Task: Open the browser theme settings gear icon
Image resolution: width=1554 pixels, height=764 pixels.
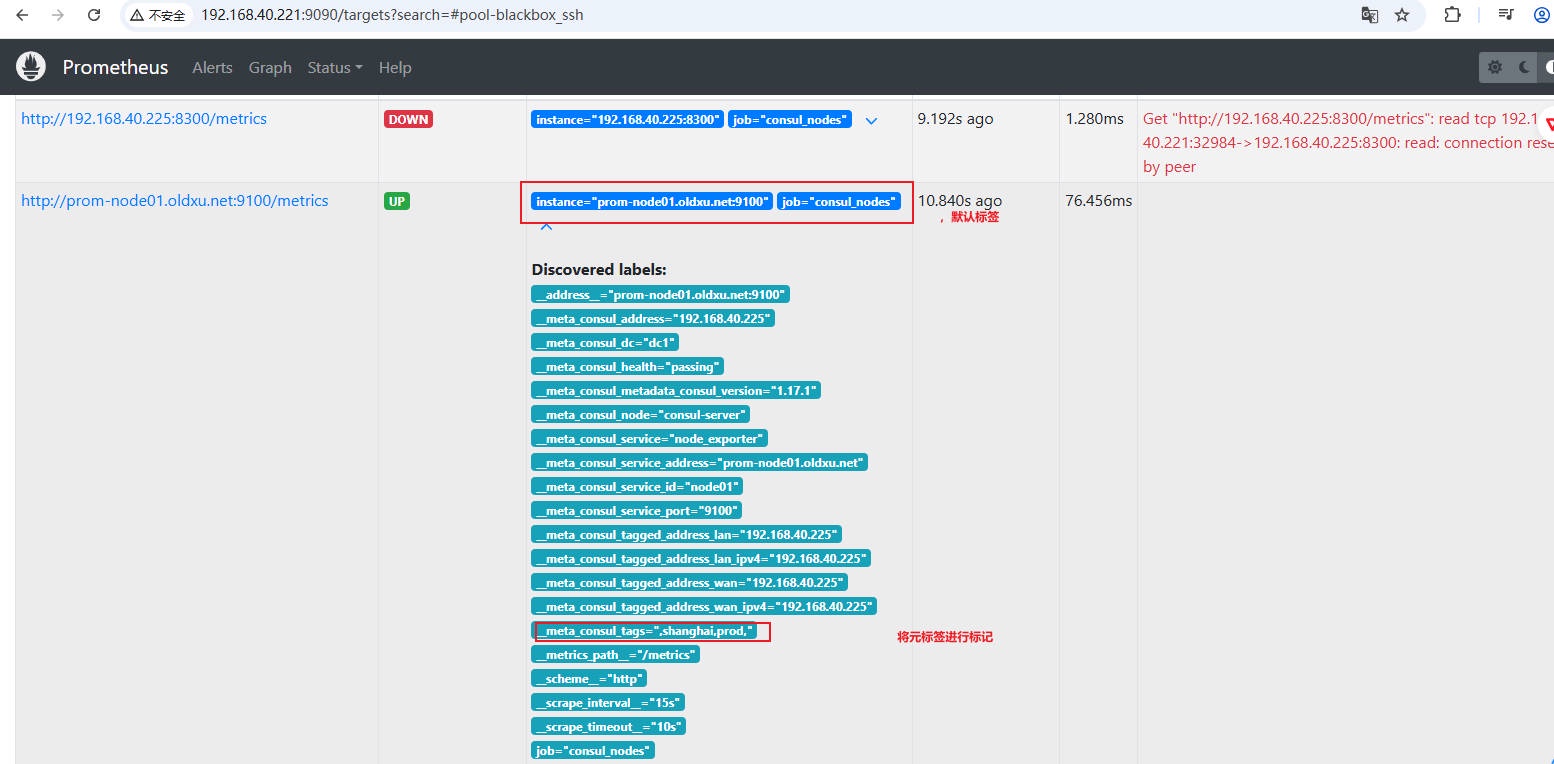Action: 1495,67
